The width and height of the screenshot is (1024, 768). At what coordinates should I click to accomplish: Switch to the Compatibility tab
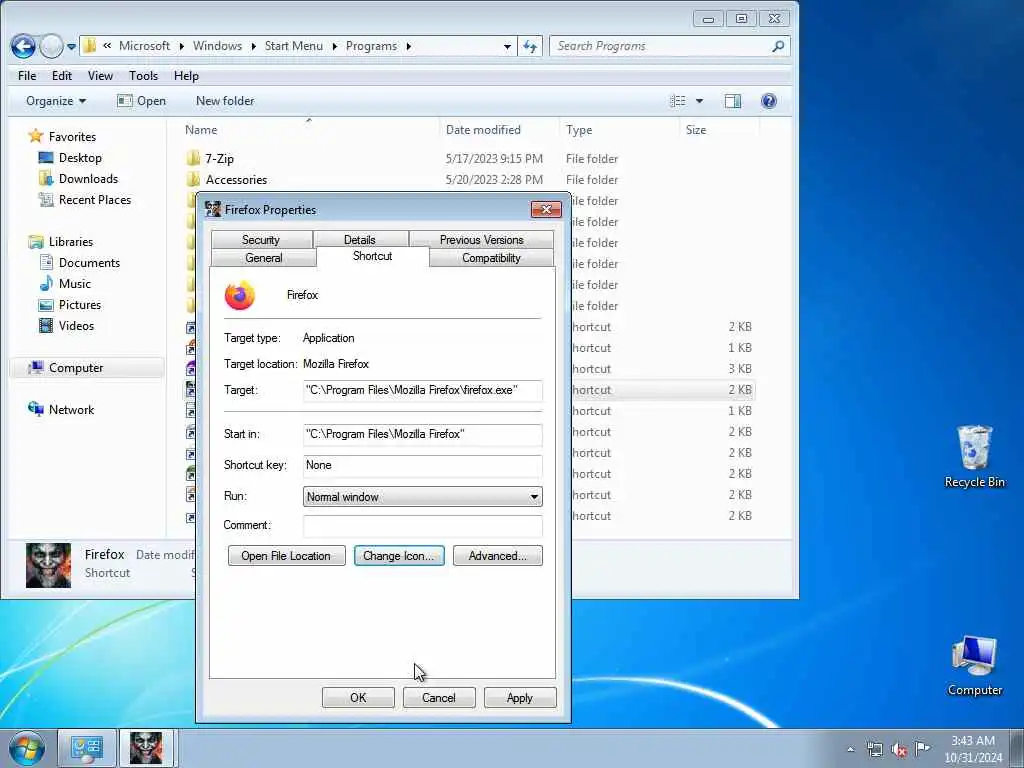(491, 258)
